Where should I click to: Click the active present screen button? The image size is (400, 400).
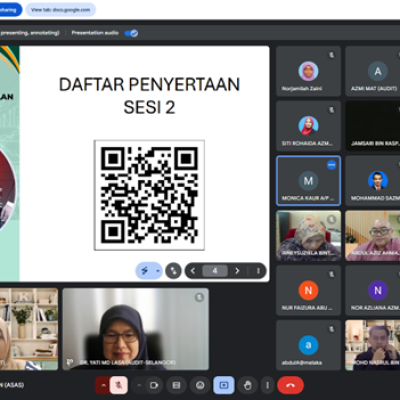tap(224, 385)
